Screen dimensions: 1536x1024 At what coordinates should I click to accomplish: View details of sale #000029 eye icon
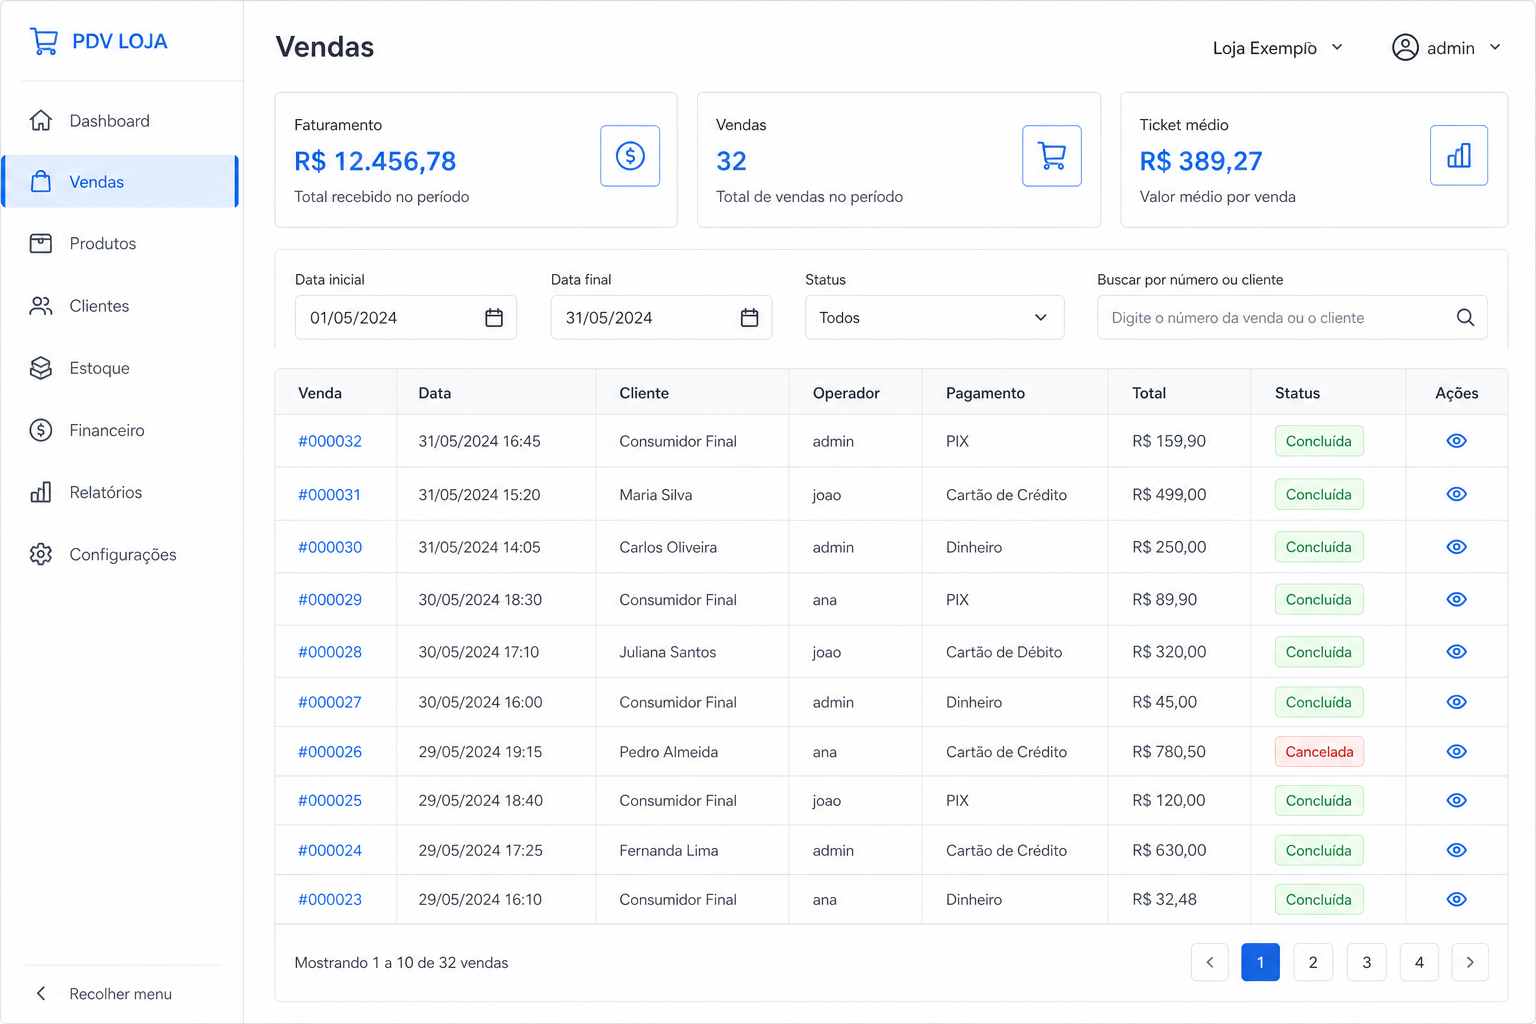1457,599
